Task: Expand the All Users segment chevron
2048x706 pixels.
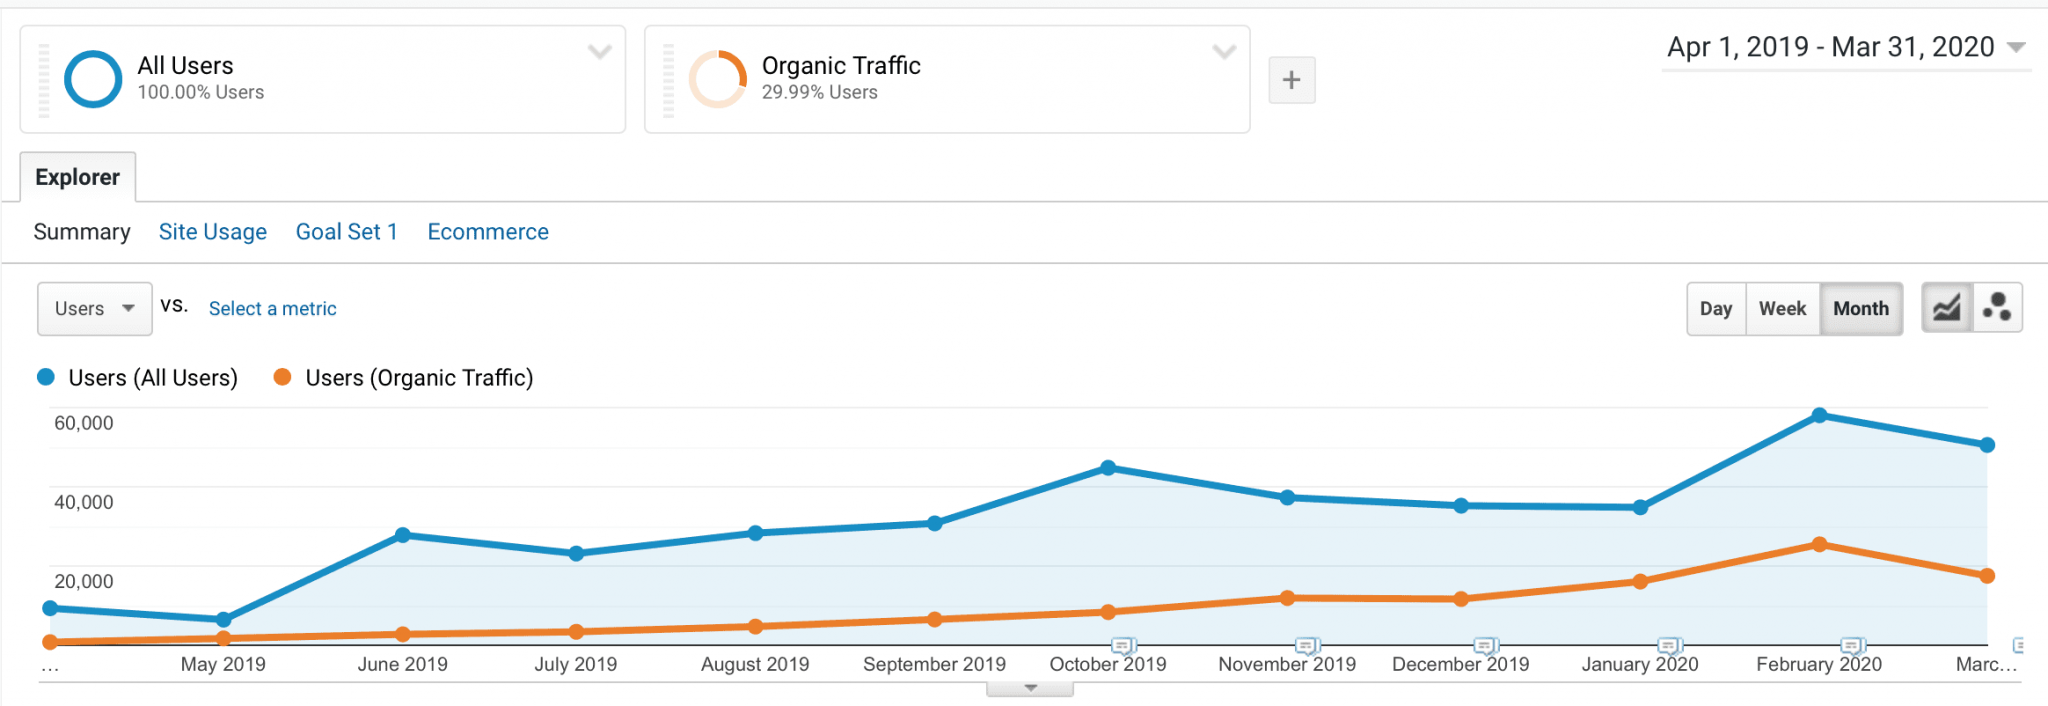Action: click(599, 52)
